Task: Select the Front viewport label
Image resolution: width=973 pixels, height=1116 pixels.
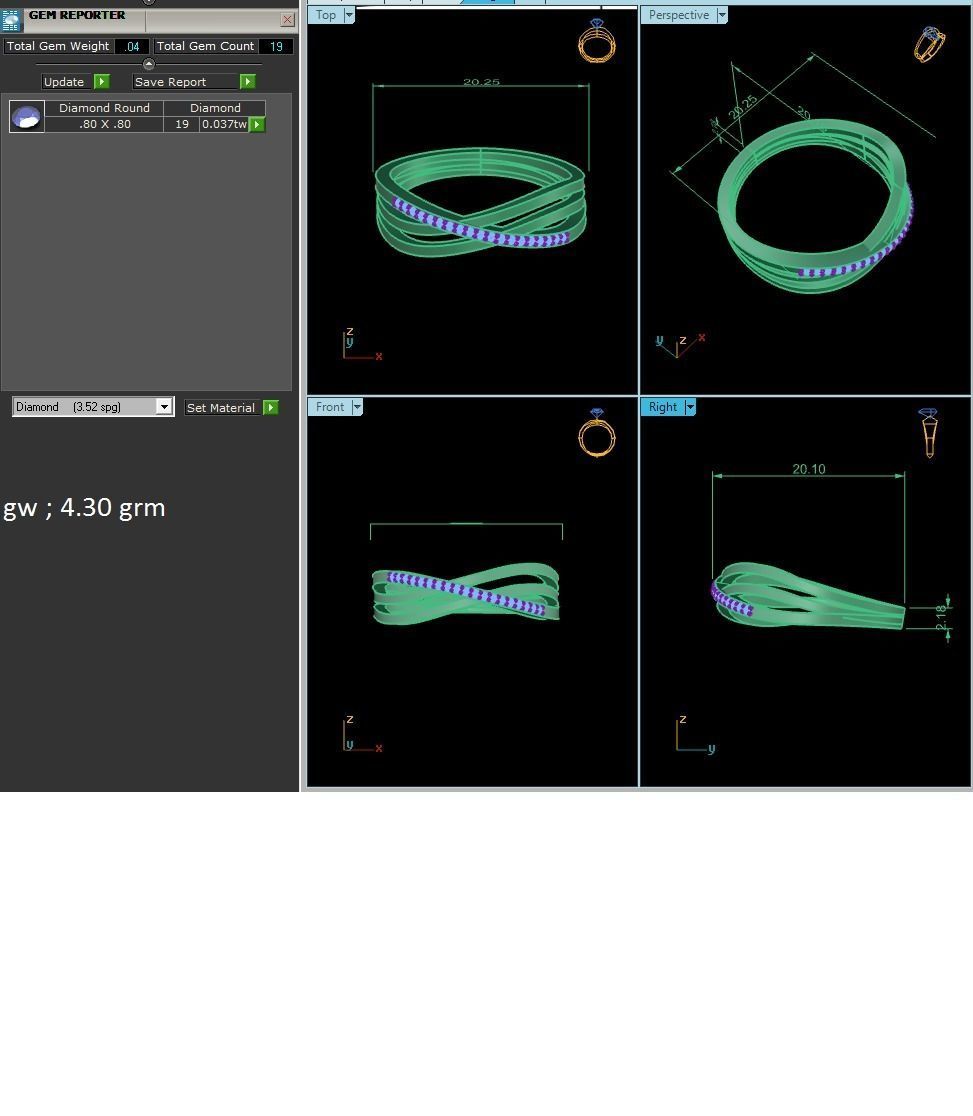Action: 330,407
